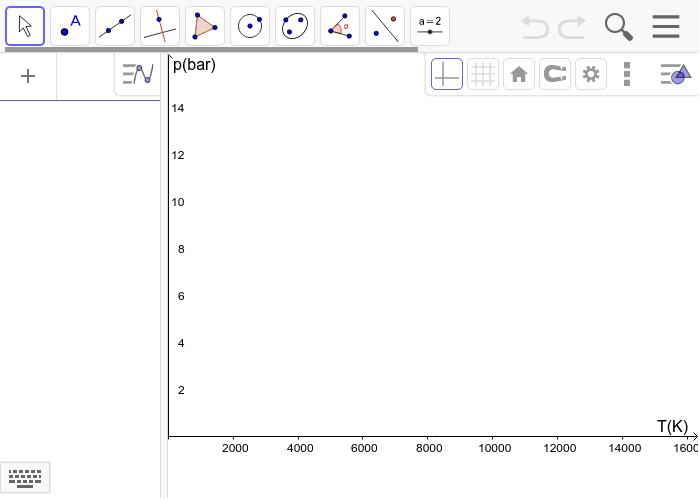Click the 10000 tick label
700x500 pixels.
coord(495,448)
